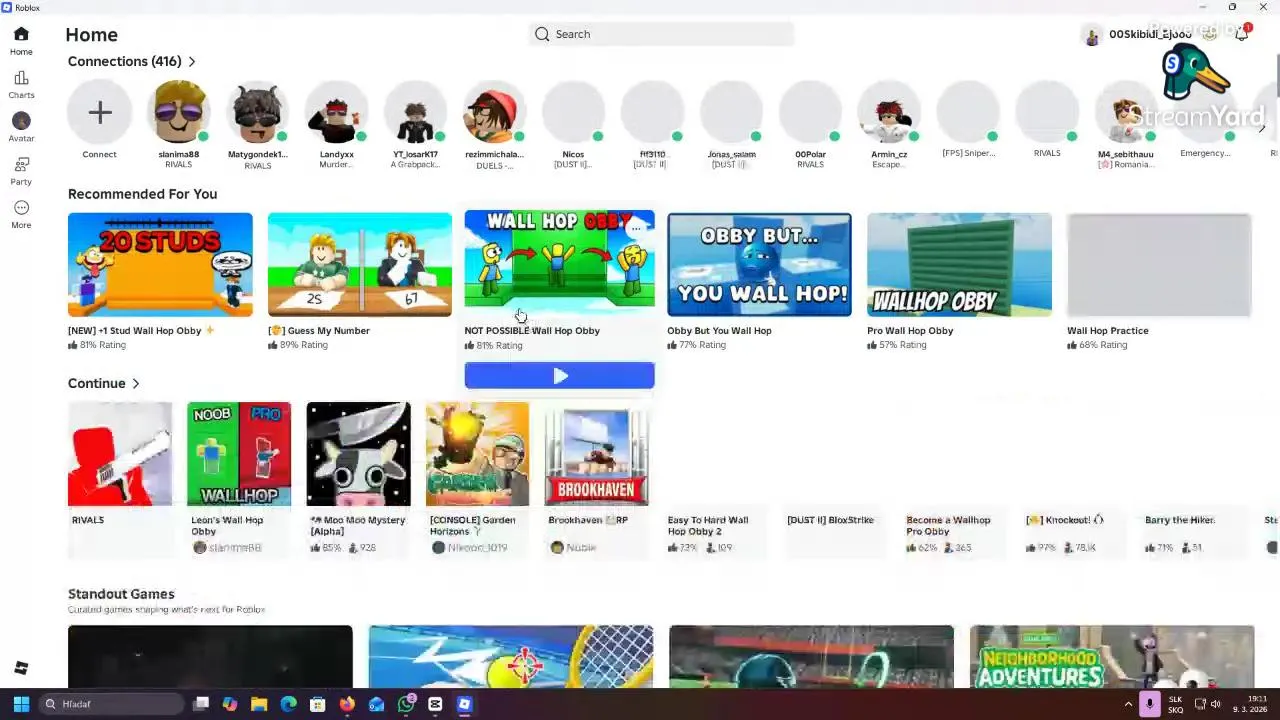
Task: Click the taskbar clock showing 19:13
Action: tap(1250, 704)
